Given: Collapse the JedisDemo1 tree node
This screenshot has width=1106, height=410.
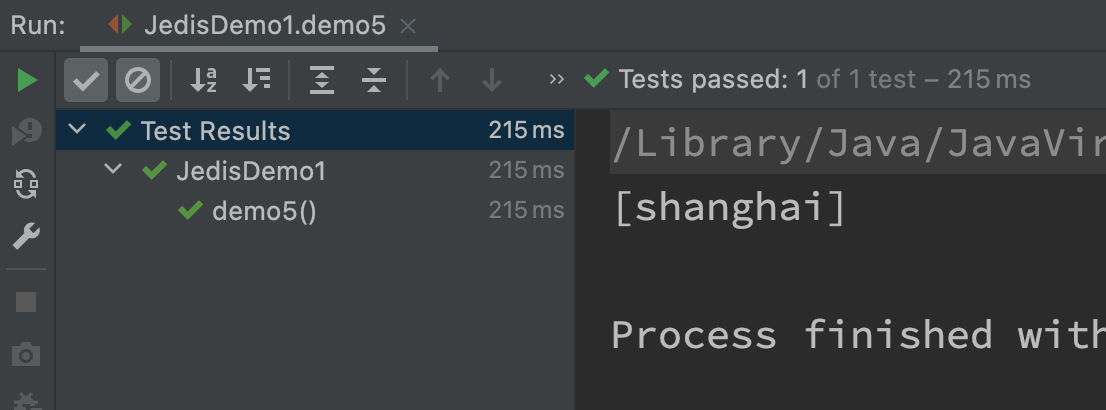Looking at the screenshot, I should tap(113, 169).
